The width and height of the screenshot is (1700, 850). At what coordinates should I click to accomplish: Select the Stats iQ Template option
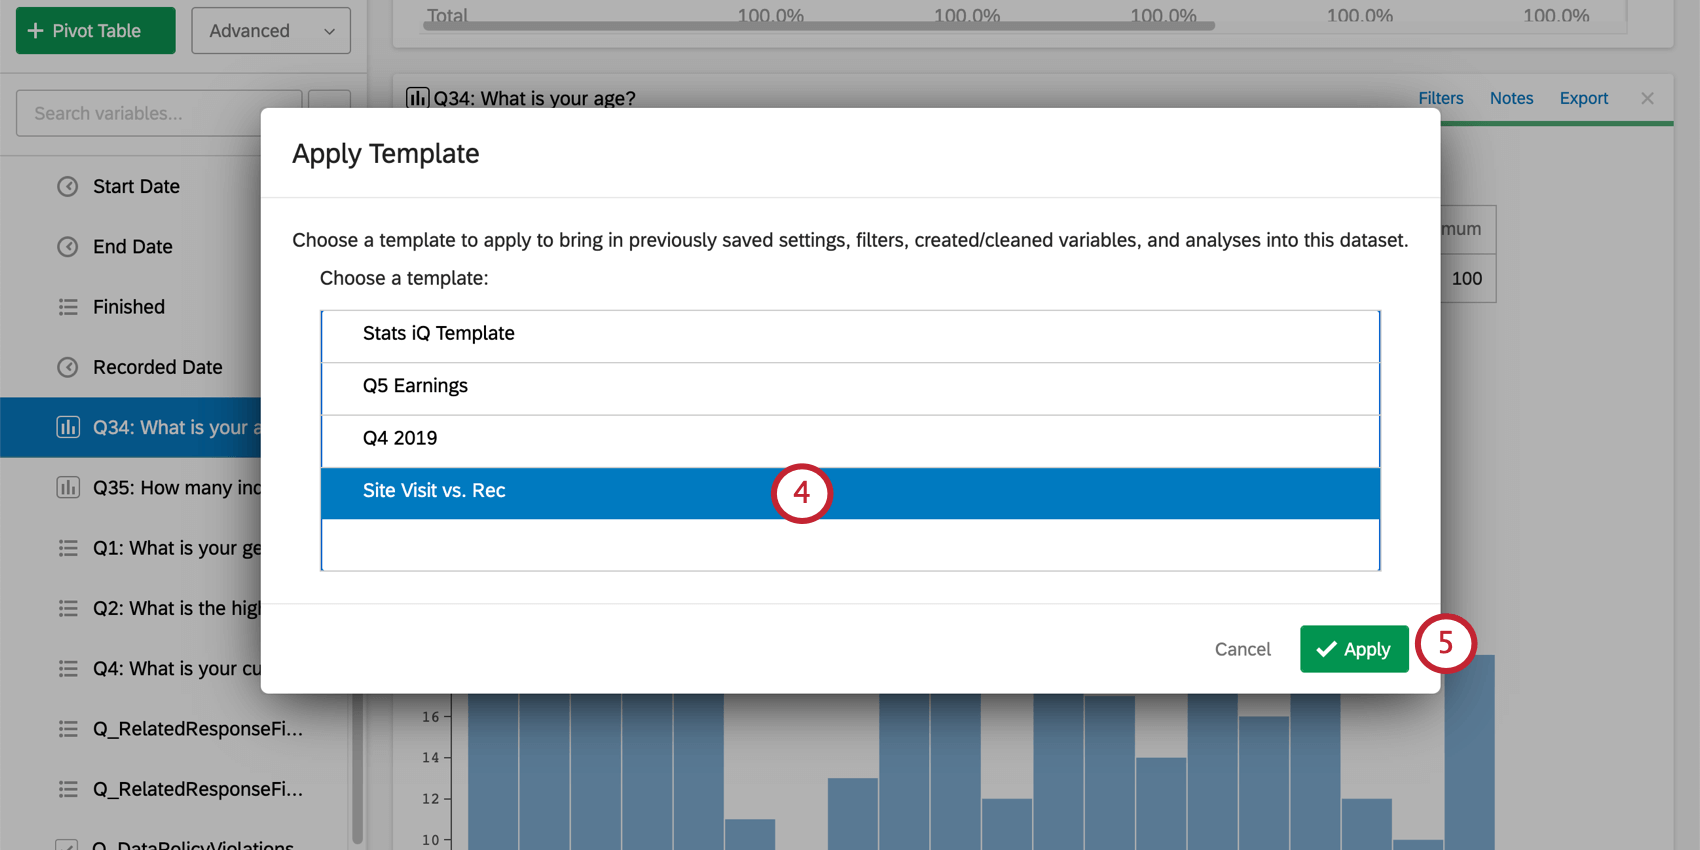439,334
